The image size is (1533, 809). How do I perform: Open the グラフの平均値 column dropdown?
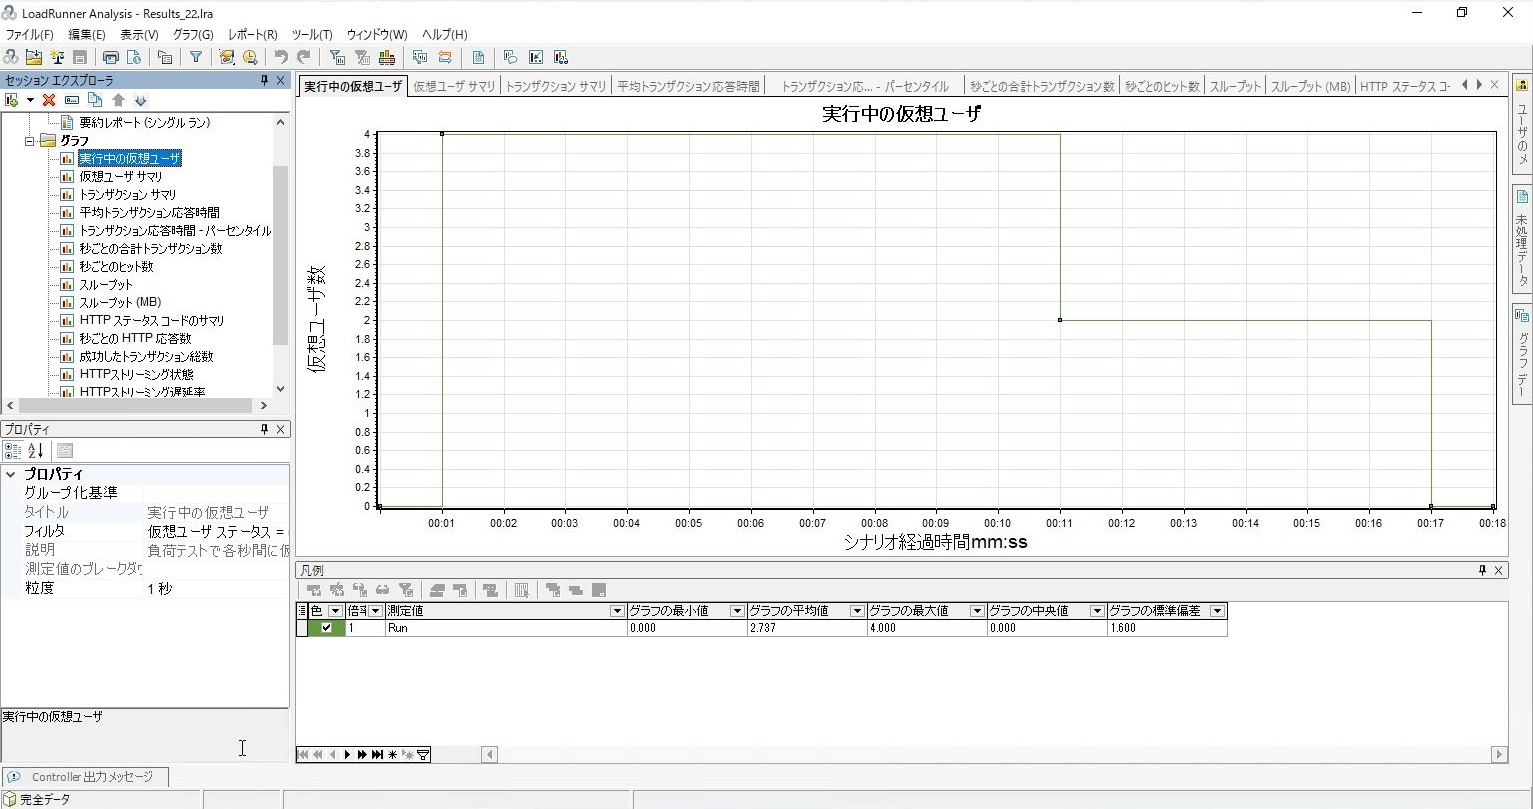[857, 611]
